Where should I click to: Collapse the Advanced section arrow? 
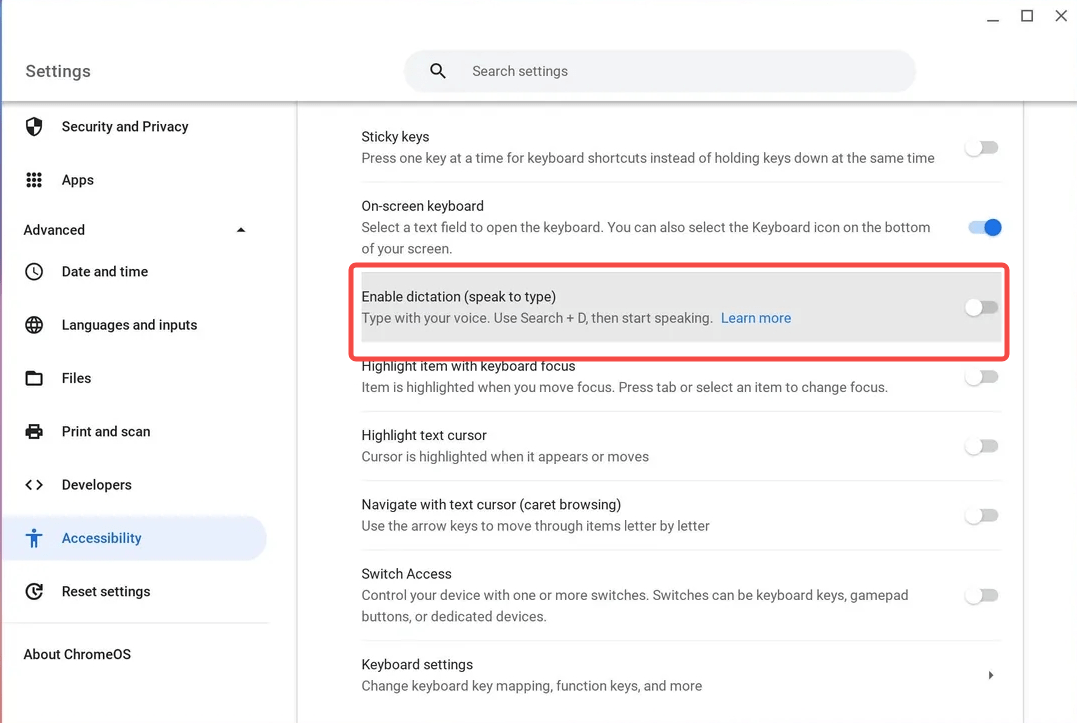pos(240,230)
